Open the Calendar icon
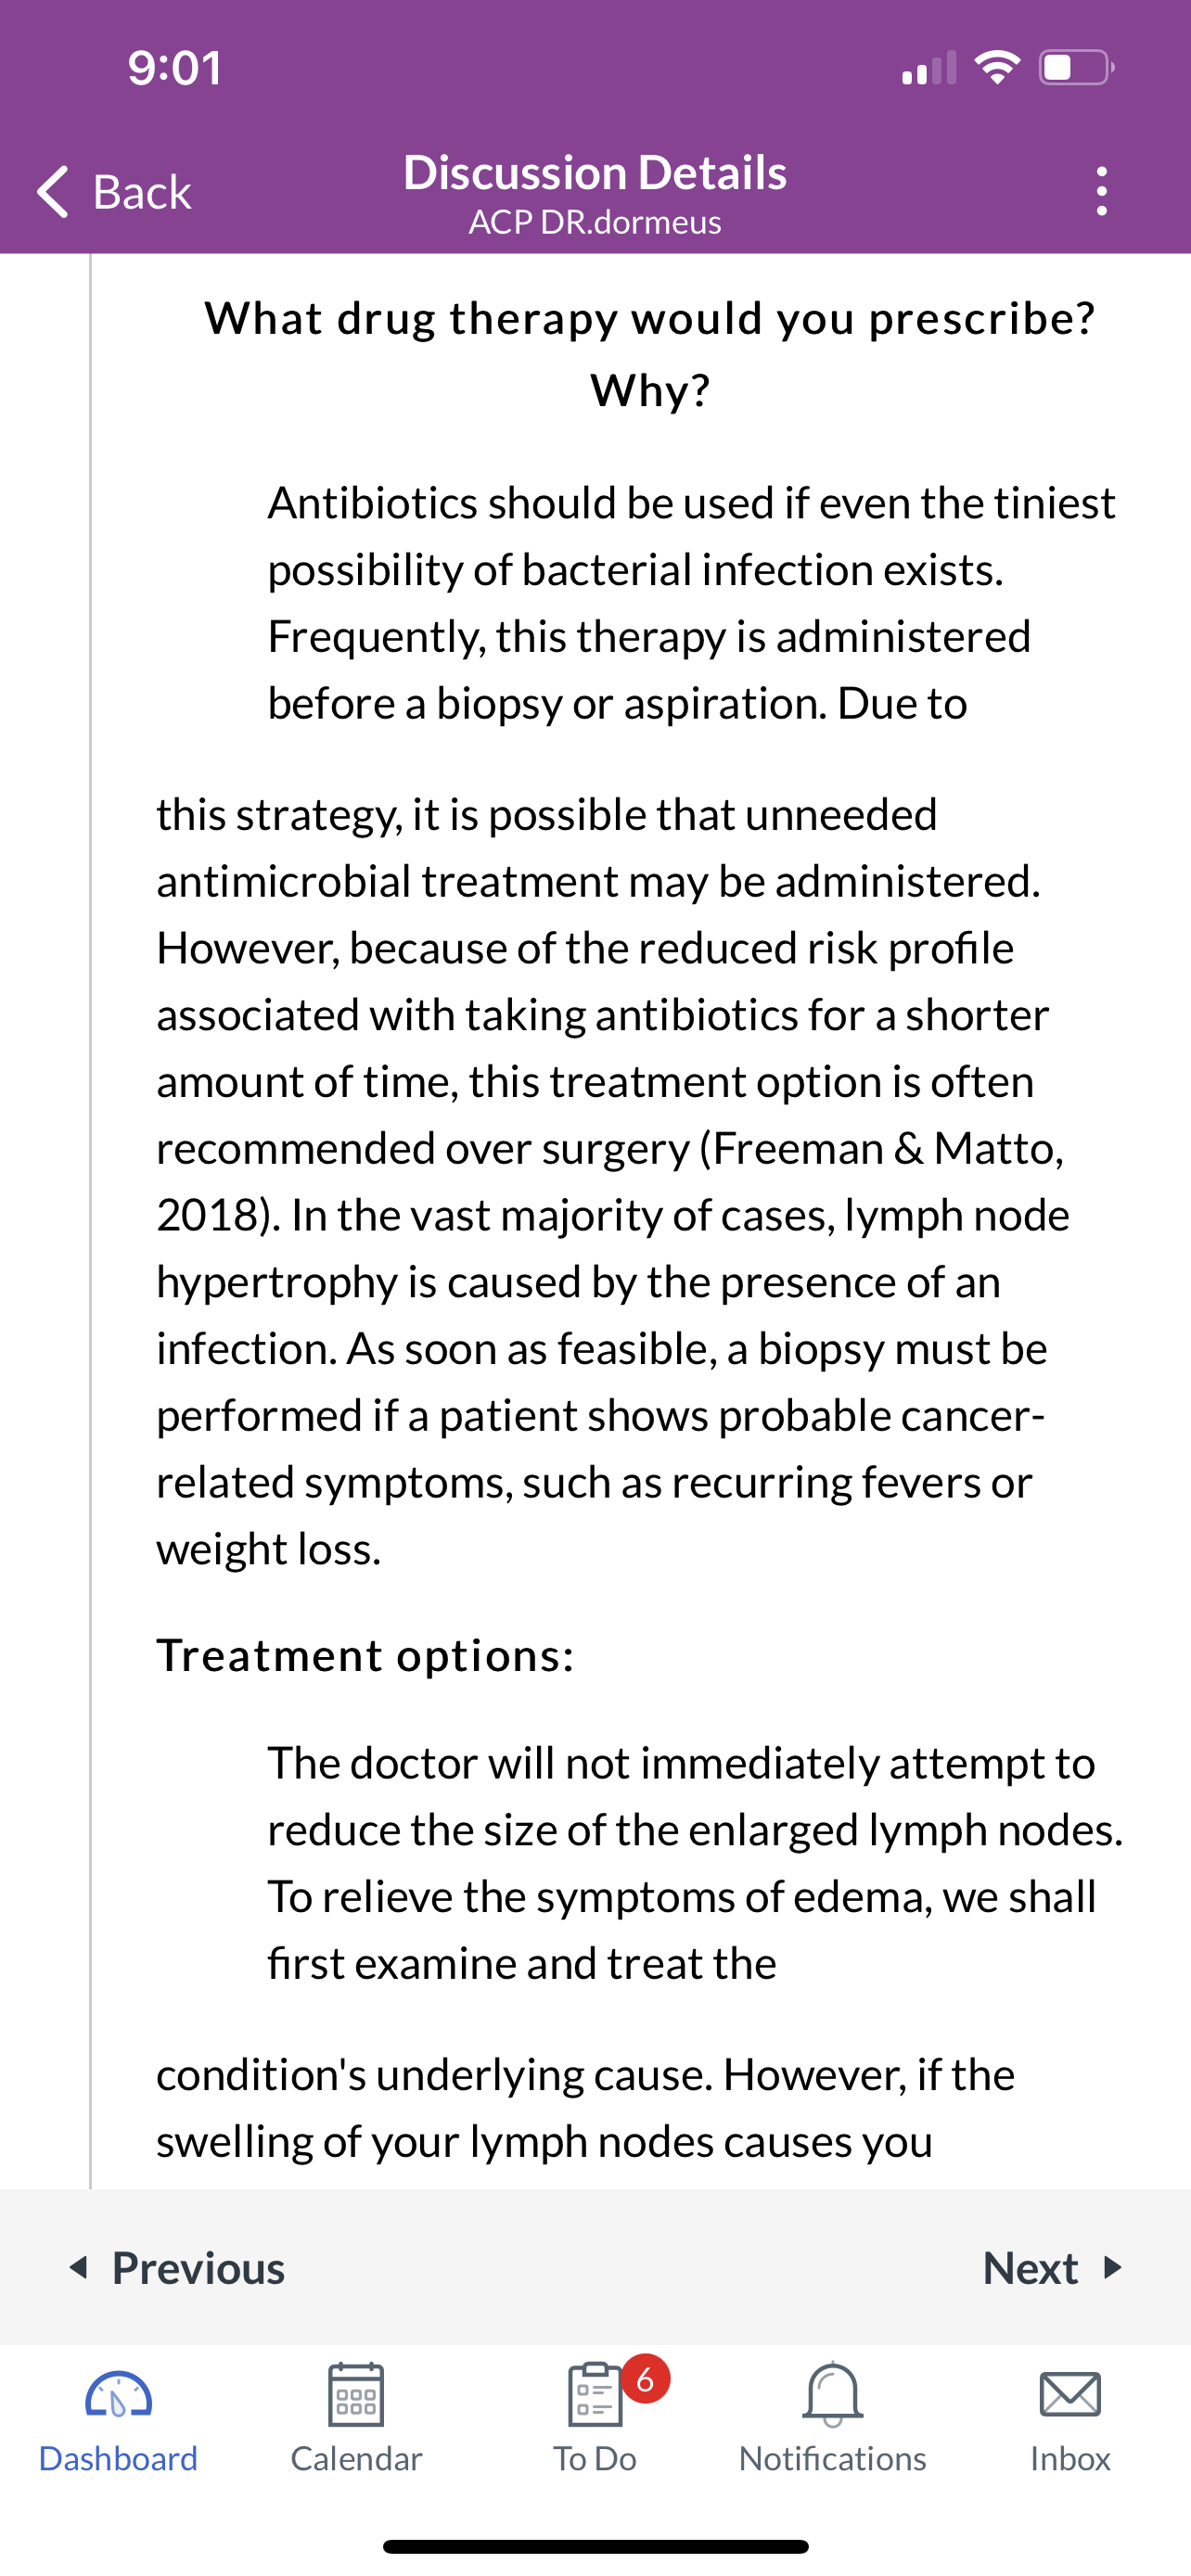 356,2394
